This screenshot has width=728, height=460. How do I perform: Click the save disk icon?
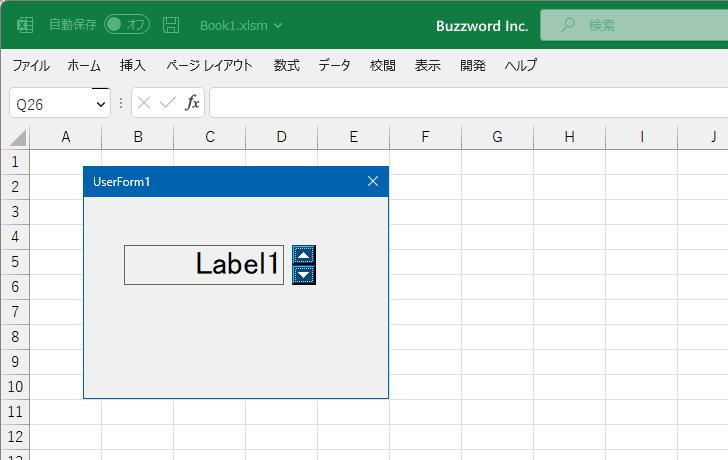tap(171, 25)
